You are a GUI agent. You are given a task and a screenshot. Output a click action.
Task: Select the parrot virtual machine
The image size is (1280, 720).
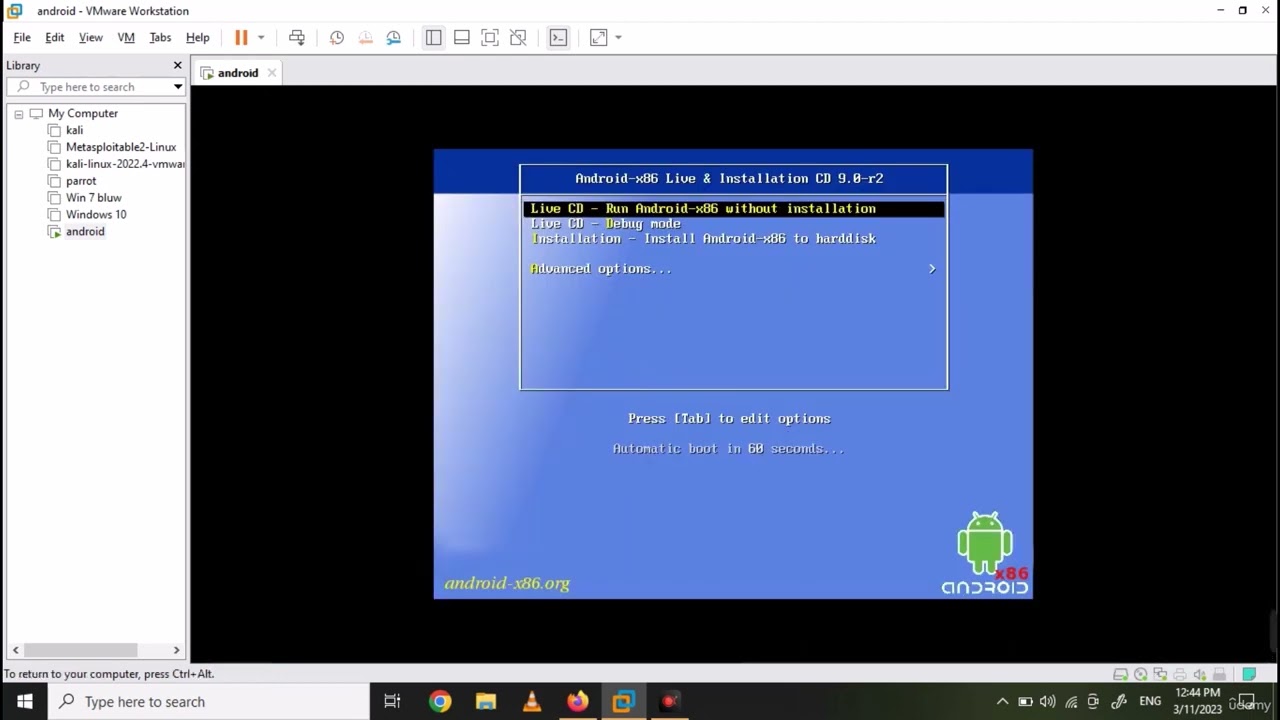81,181
